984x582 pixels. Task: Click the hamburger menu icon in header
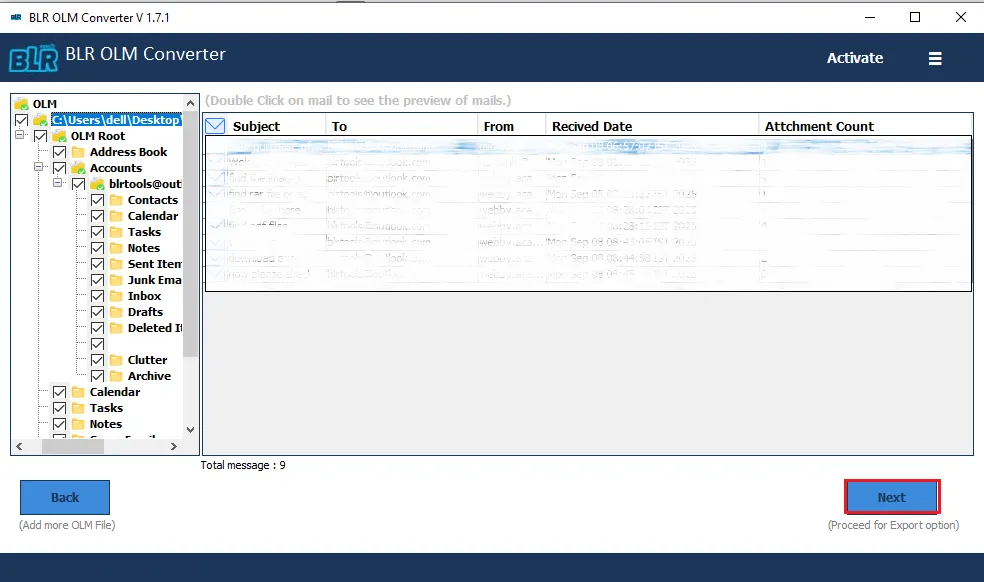pos(935,59)
